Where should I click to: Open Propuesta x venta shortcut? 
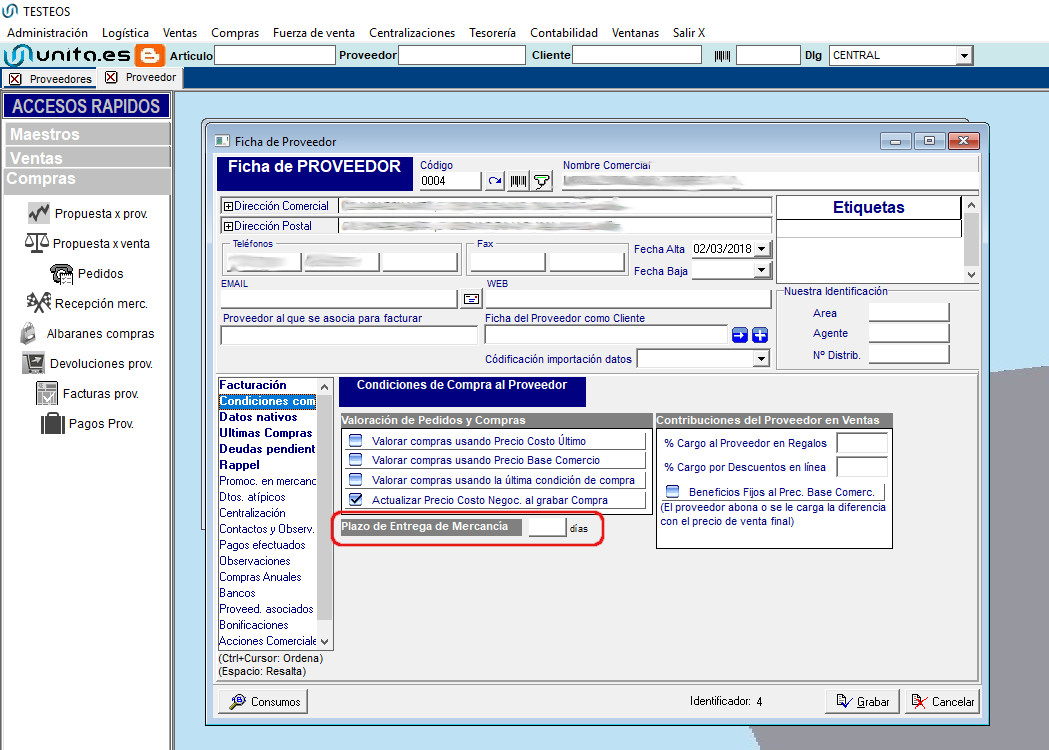(x=87, y=244)
